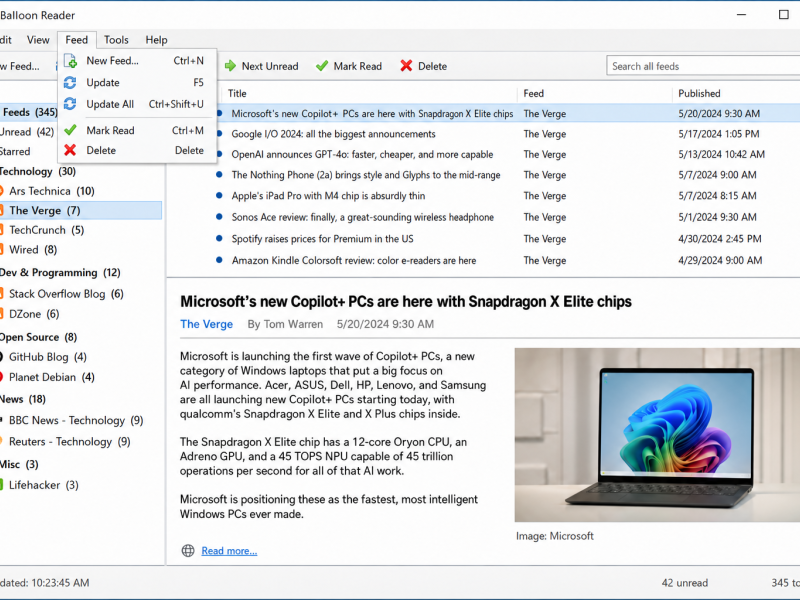
Task: Click the Update refresh icon in Feed menu
Action: point(70,83)
